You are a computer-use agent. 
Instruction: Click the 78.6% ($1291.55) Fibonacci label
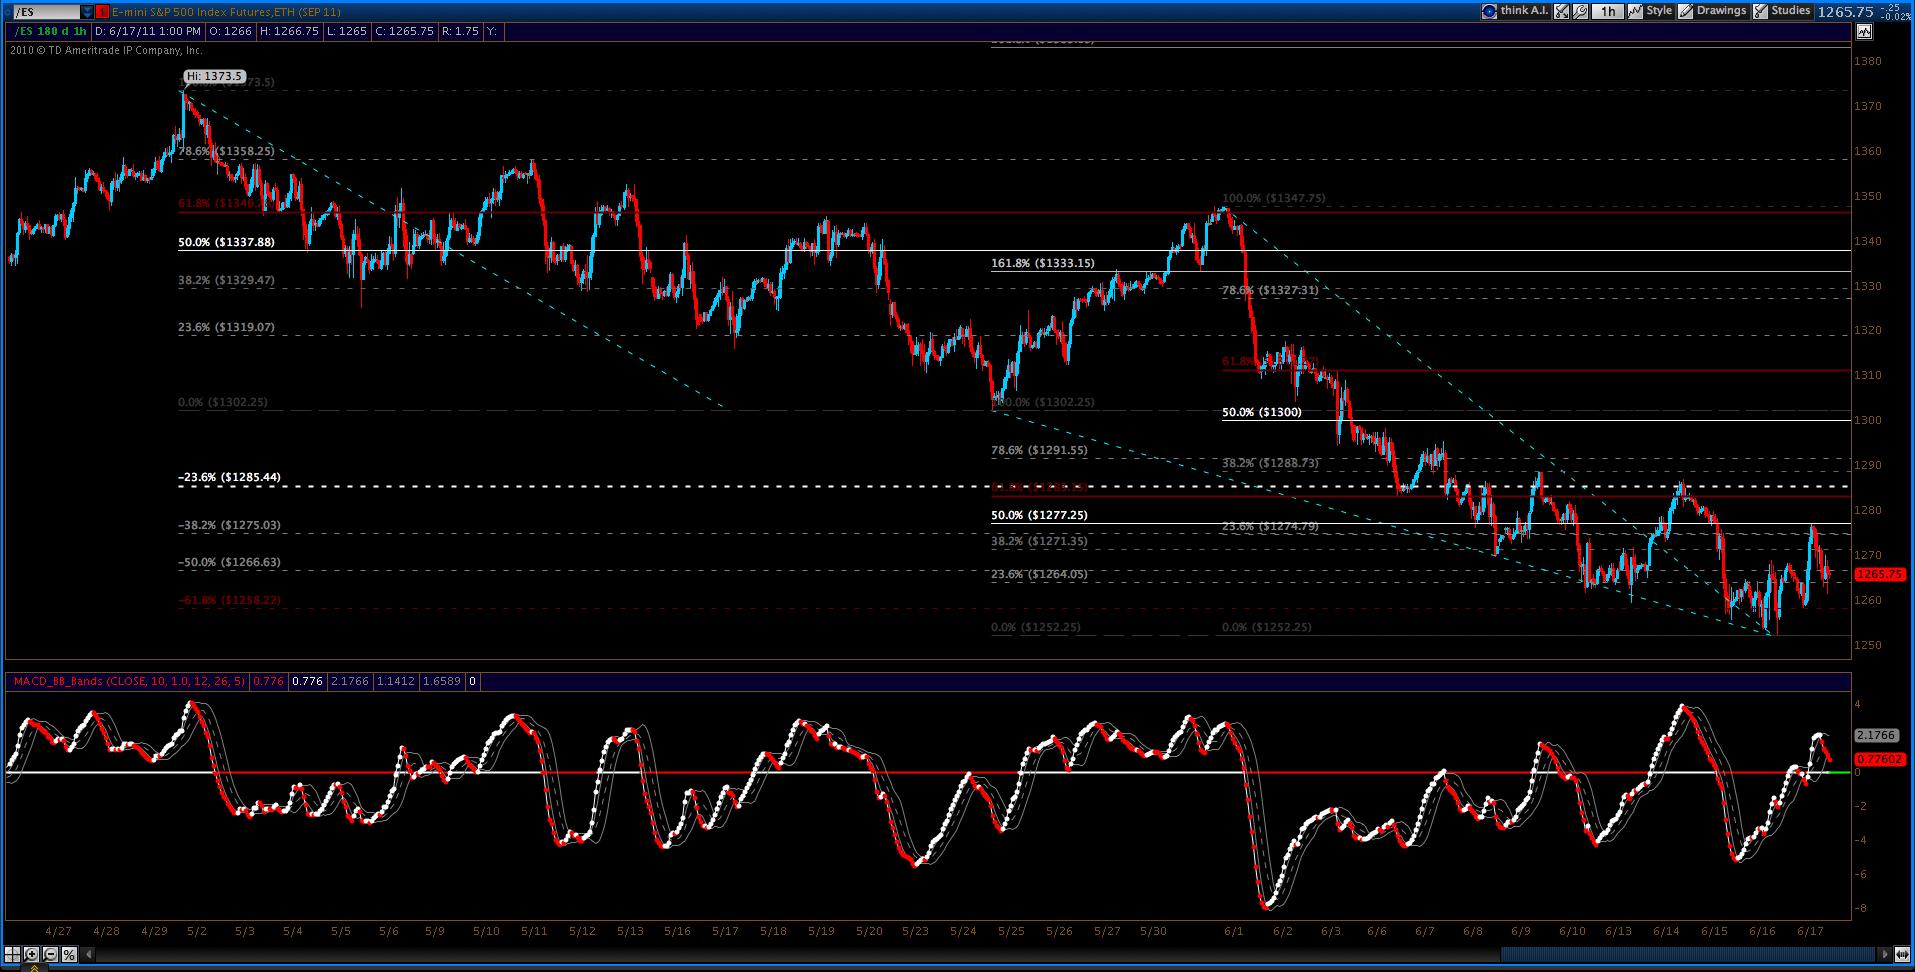click(x=1039, y=450)
